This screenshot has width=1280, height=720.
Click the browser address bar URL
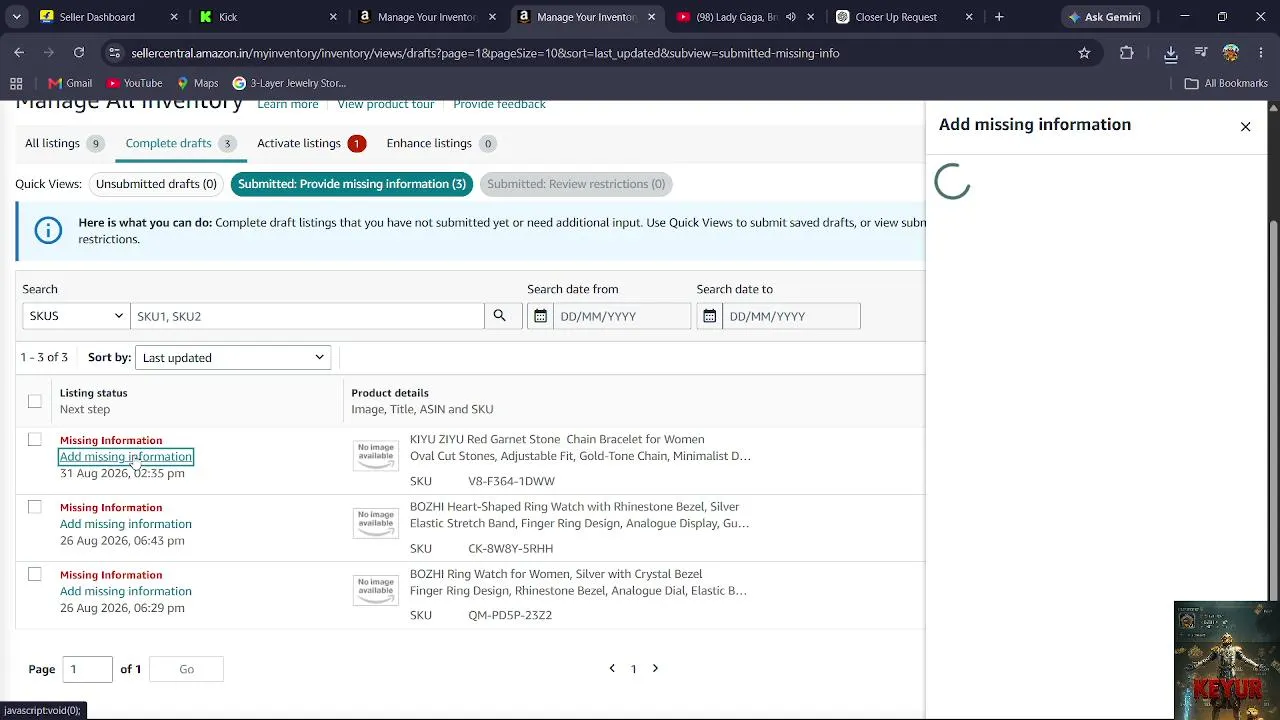click(485, 53)
